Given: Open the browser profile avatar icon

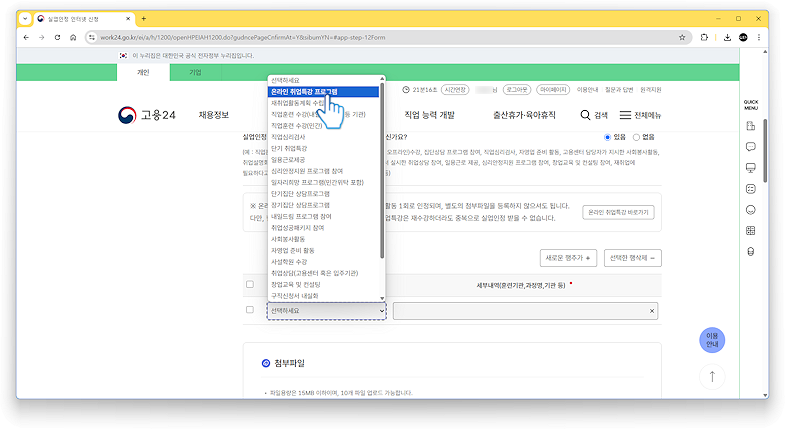Looking at the screenshot, I should (x=743, y=38).
